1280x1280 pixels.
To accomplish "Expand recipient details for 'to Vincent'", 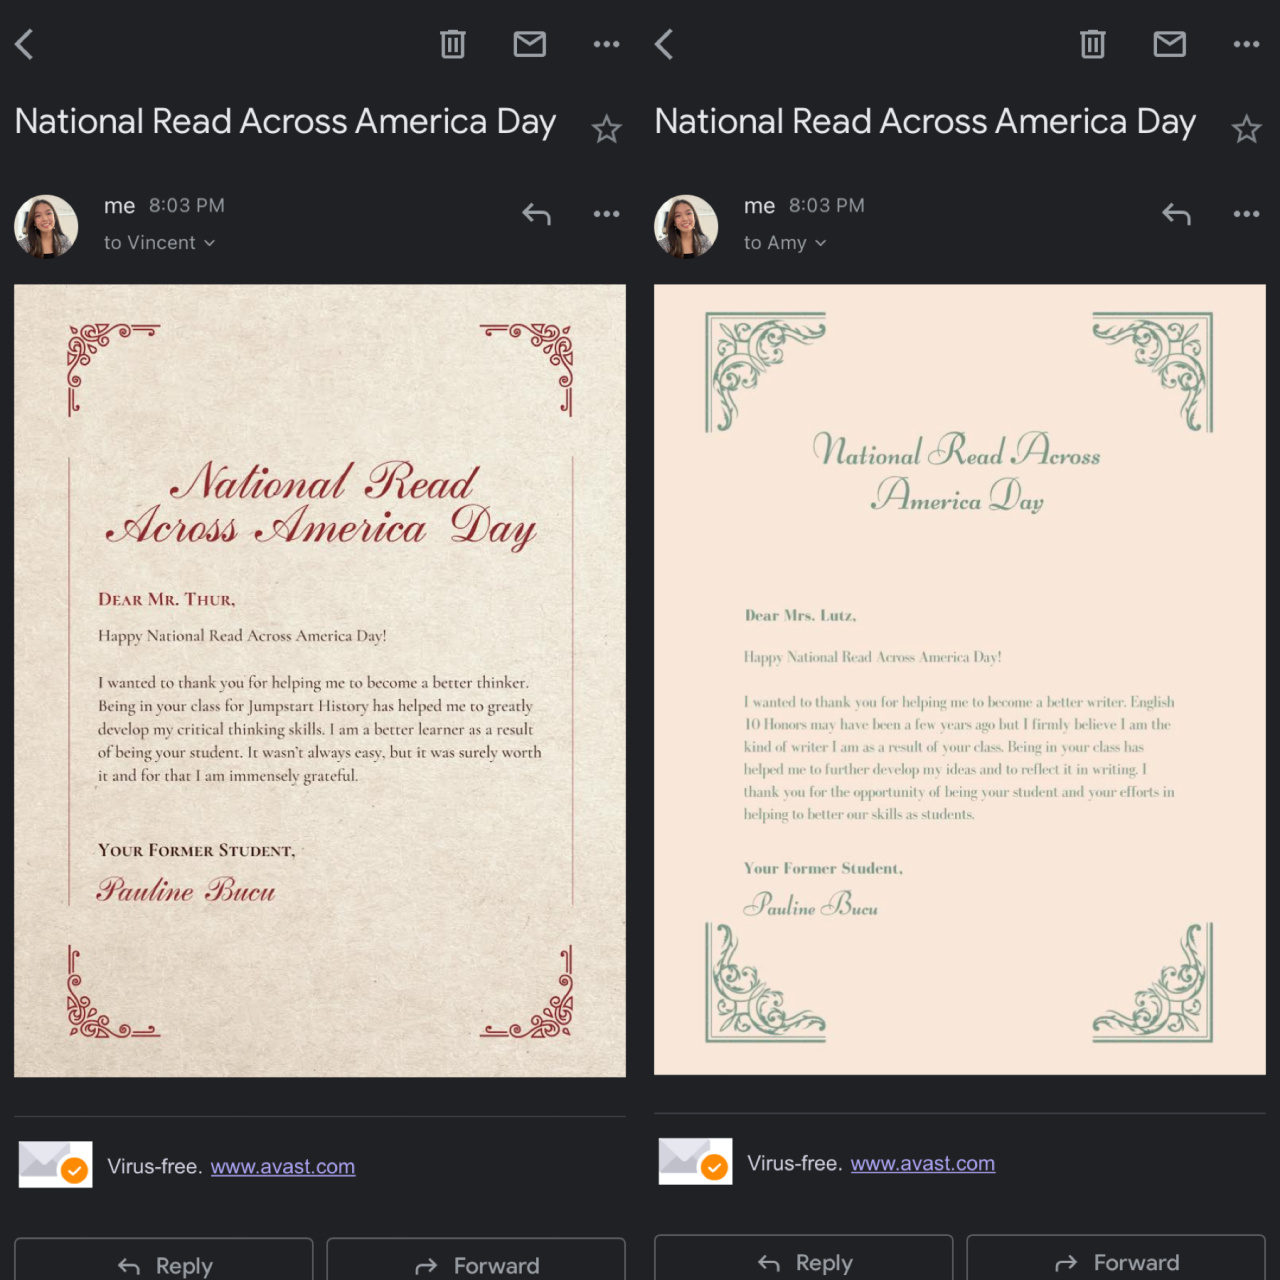I will (160, 243).
